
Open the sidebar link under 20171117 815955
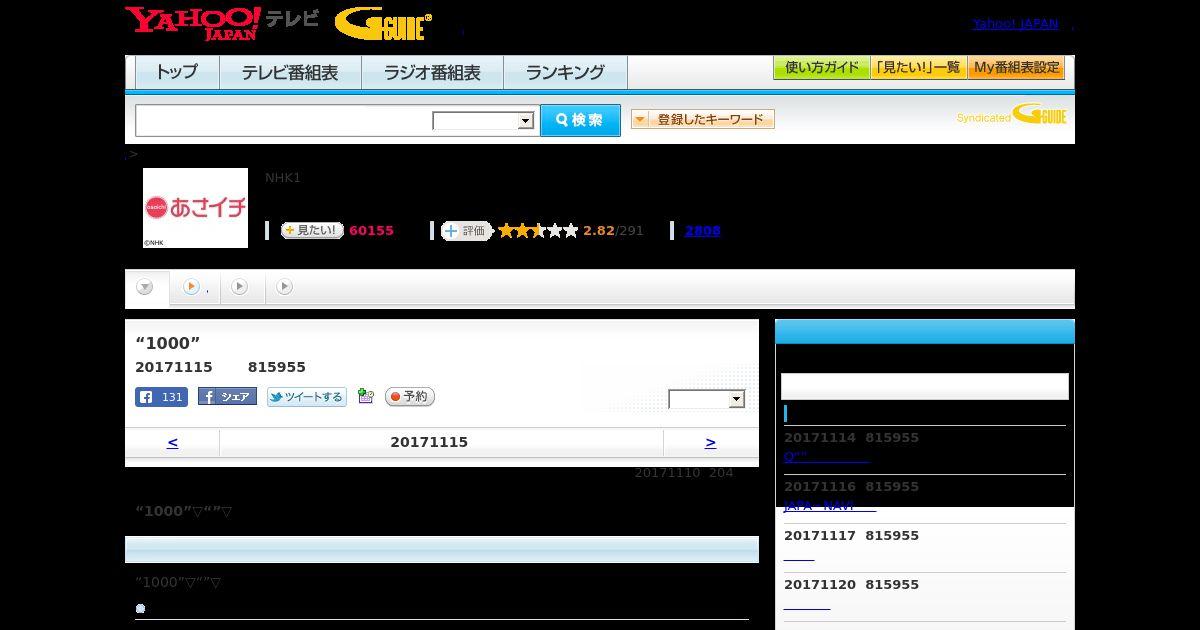click(799, 555)
